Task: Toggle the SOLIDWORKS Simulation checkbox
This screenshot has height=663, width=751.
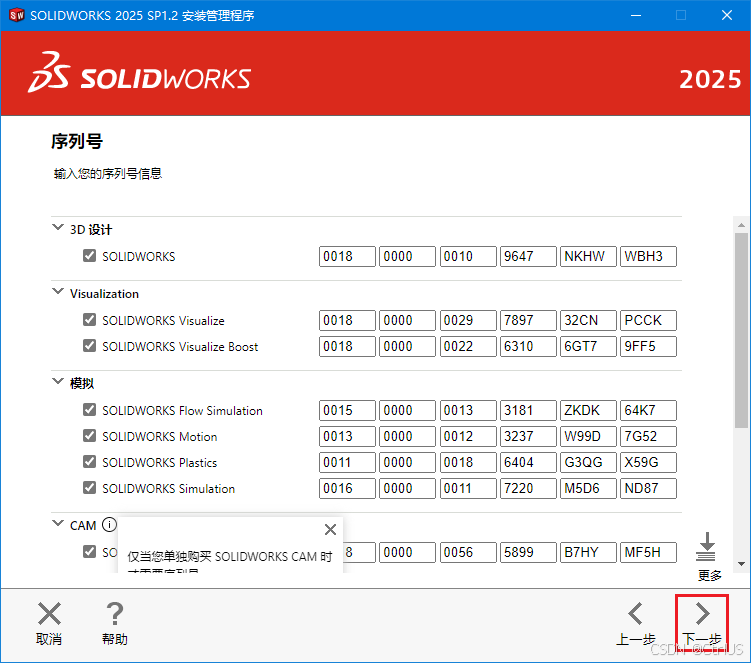Action: 90,488
